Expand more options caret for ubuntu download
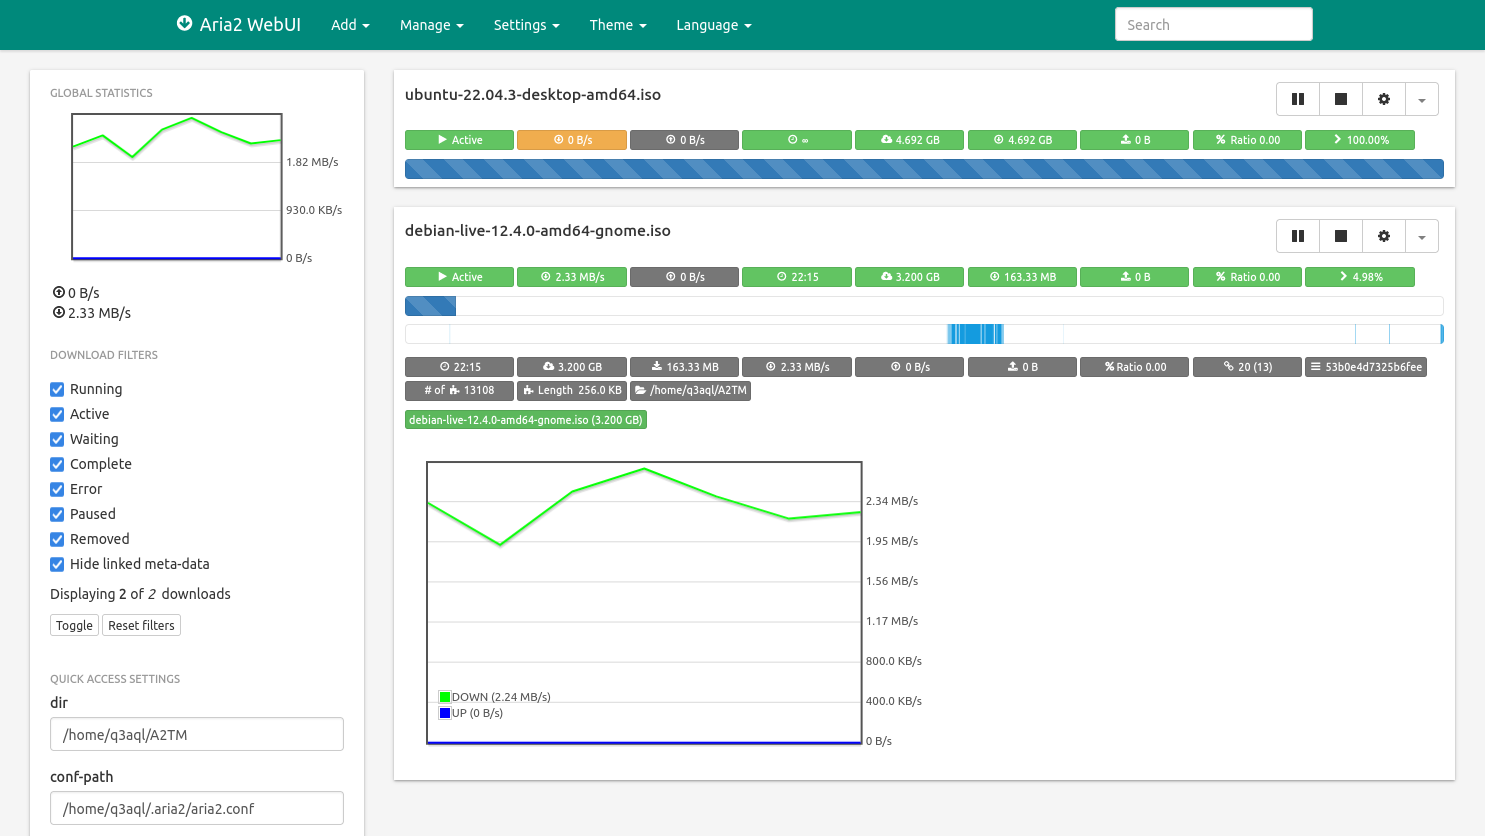Screen dimensions: 1485x836 (1422, 99)
